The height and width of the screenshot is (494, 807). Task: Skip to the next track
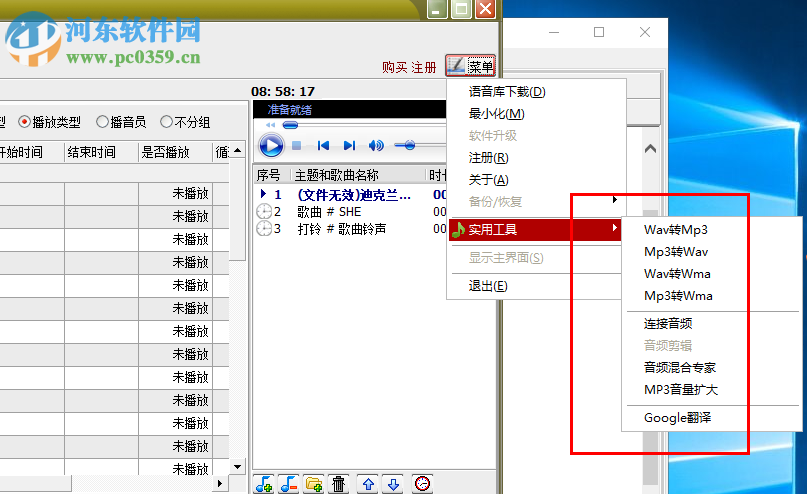coord(349,146)
